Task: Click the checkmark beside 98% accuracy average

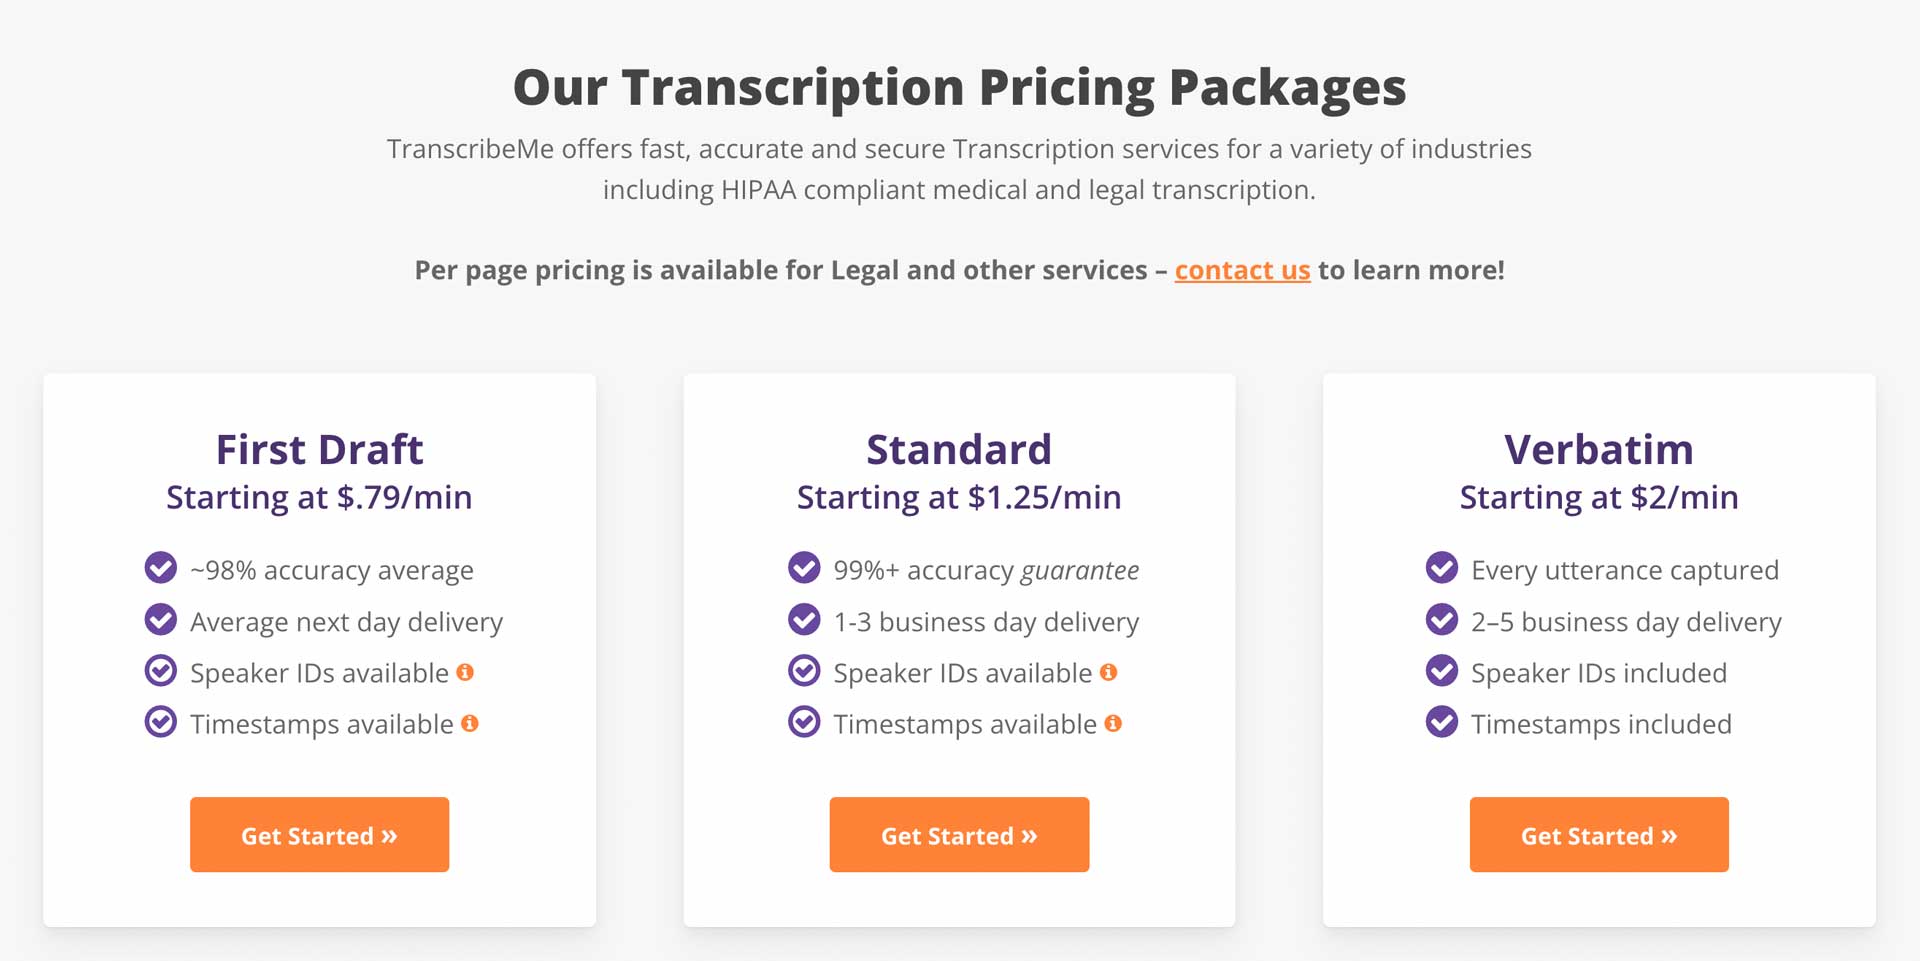Action: (x=161, y=567)
